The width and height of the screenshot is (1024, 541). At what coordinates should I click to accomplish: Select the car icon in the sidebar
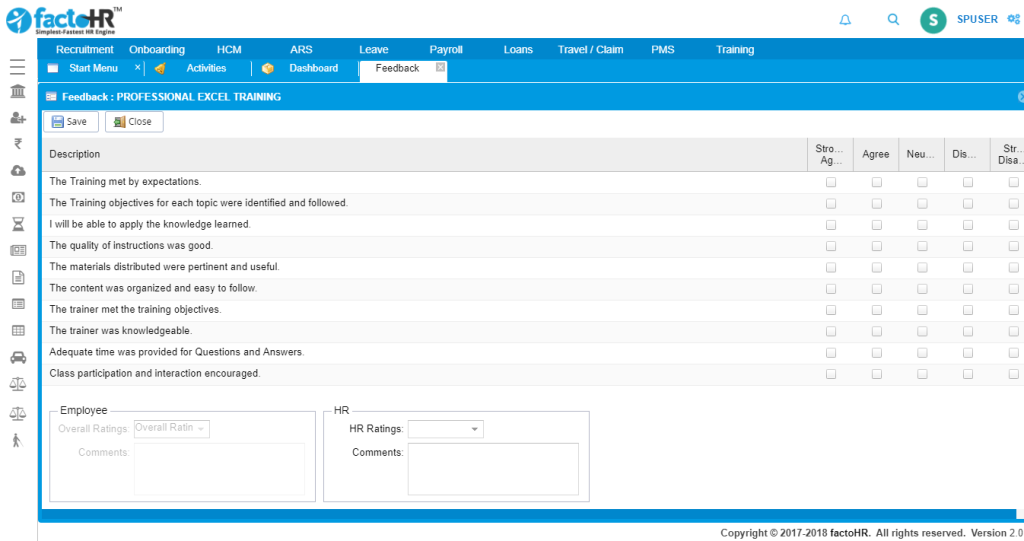[17, 357]
